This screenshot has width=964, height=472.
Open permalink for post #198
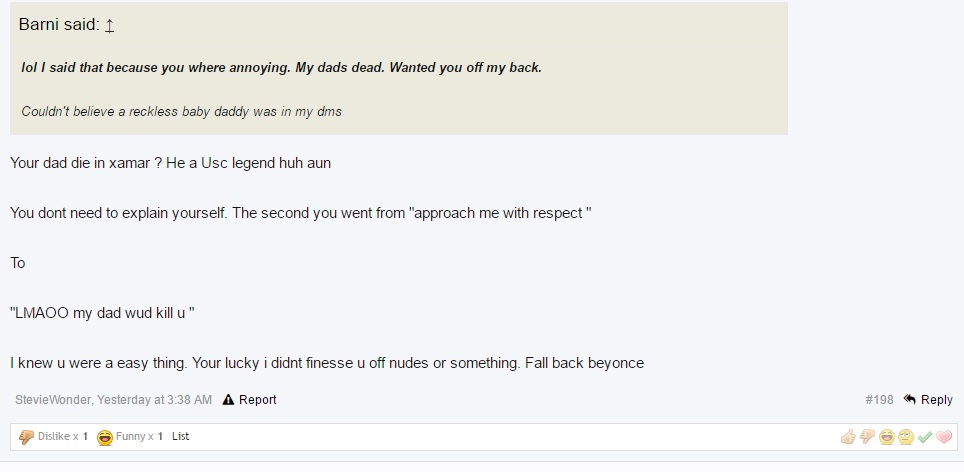tap(879, 399)
